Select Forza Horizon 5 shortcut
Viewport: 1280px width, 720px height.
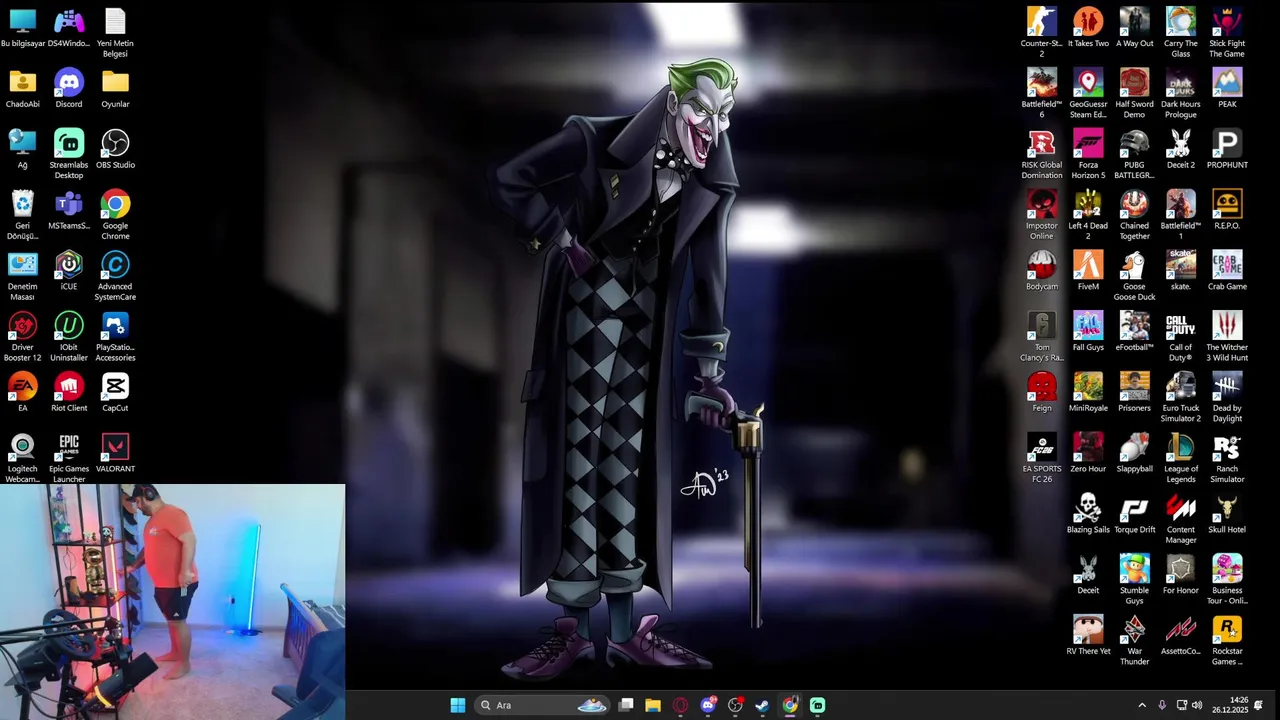[x=1088, y=155]
